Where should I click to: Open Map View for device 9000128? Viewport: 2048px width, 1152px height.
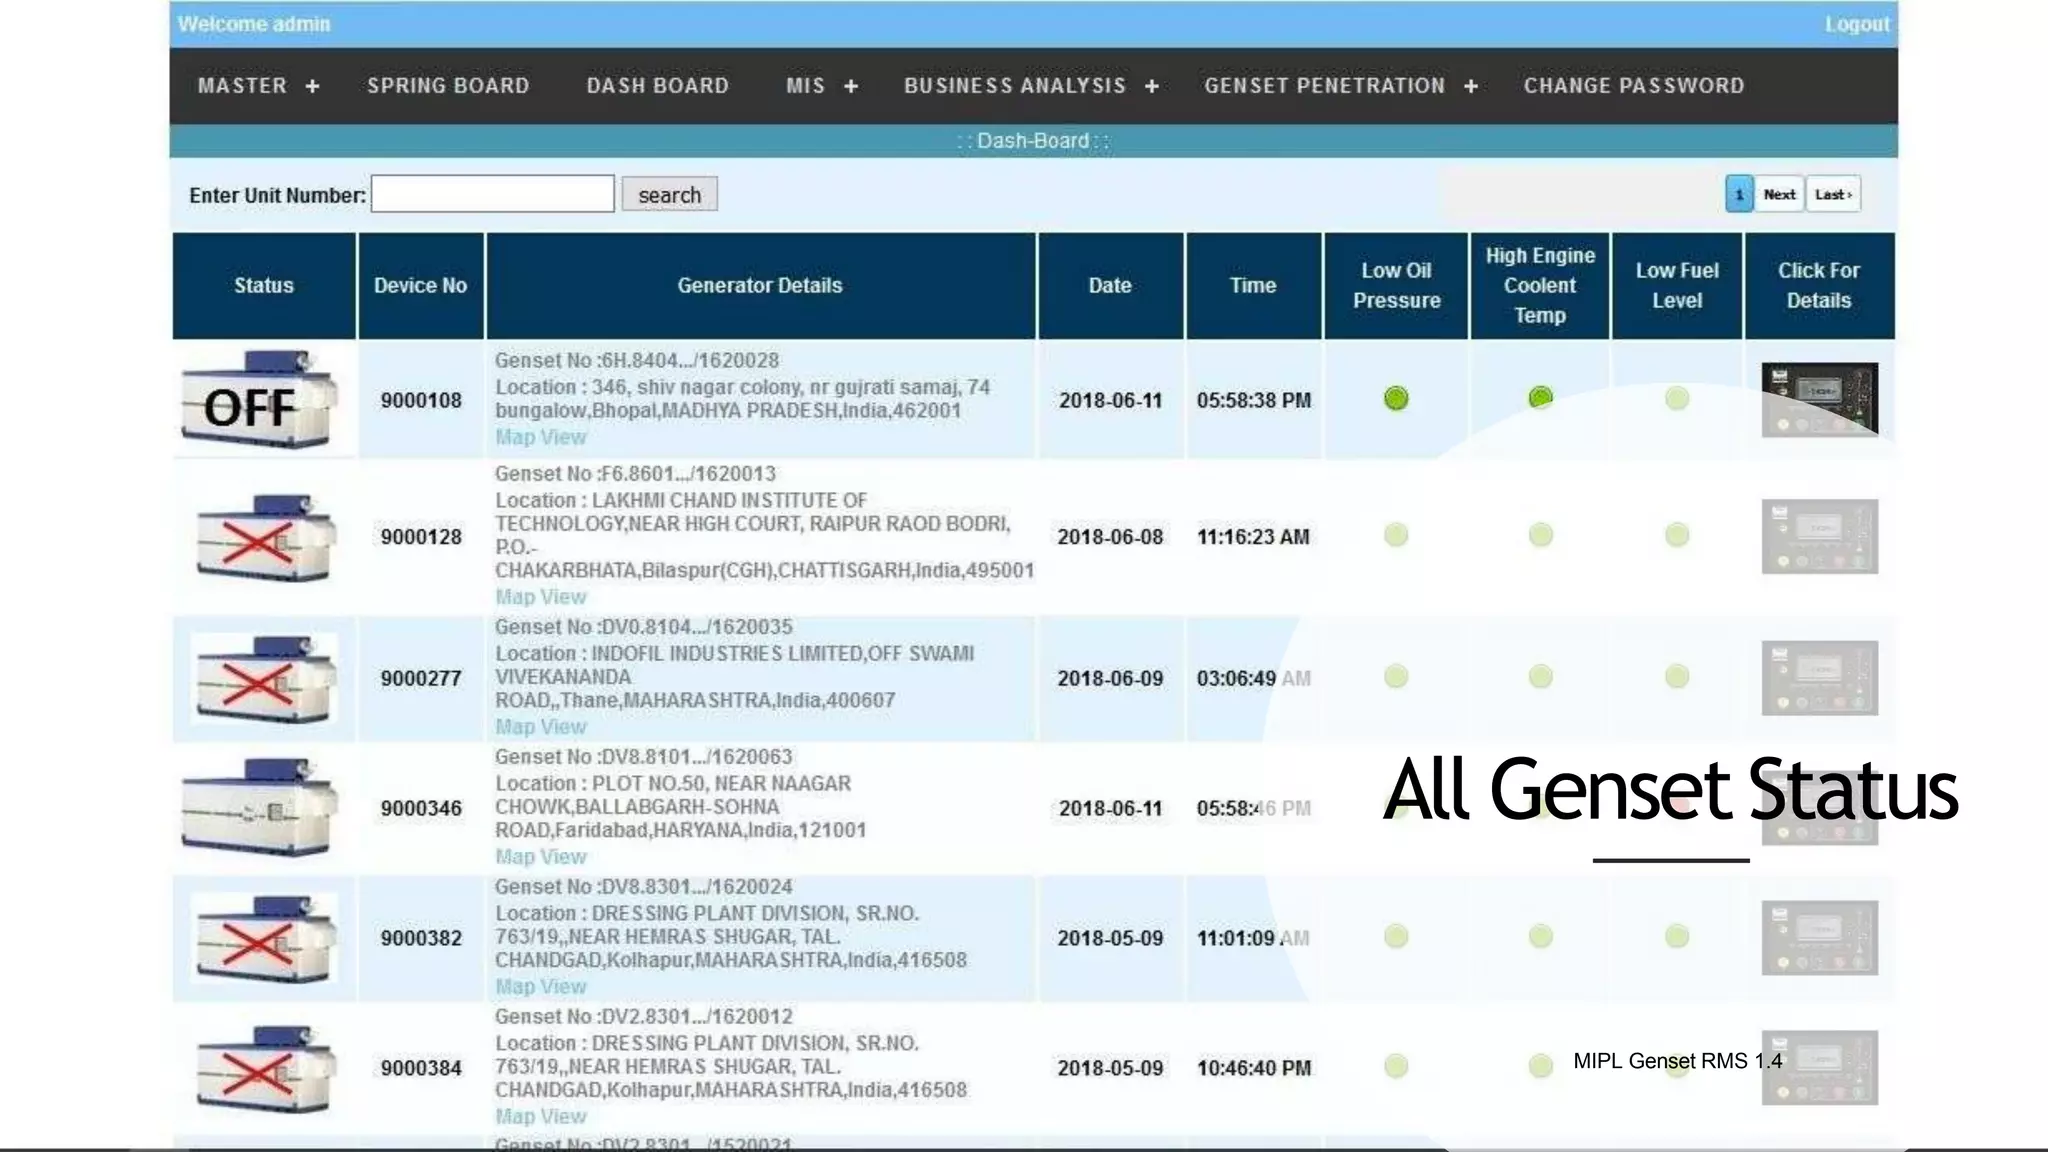coord(541,597)
